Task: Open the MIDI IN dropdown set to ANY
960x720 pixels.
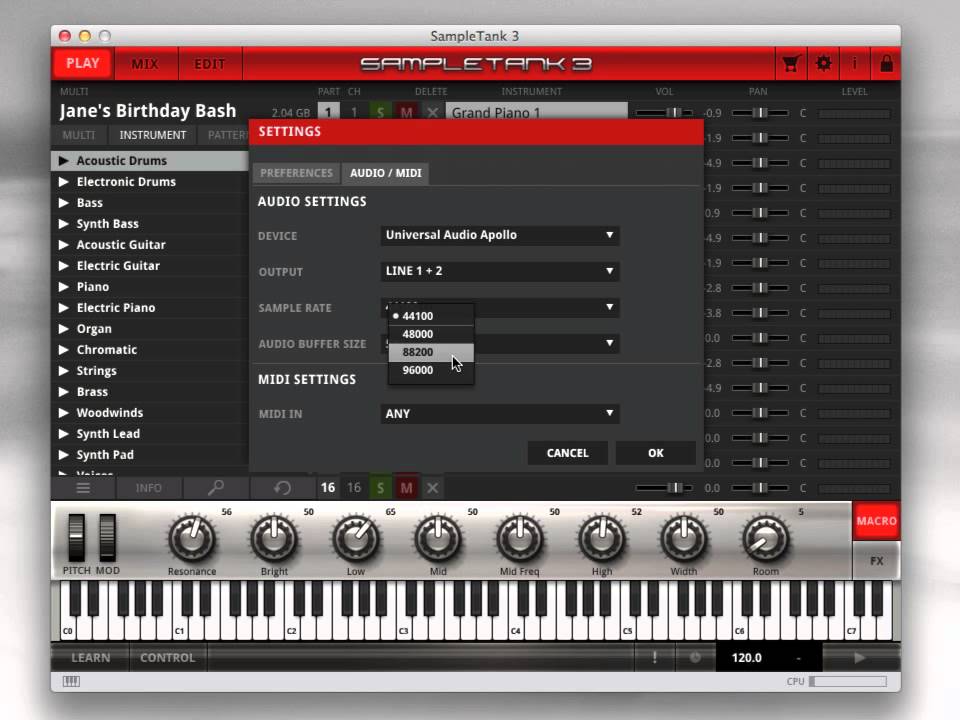Action: pos(500,413)
